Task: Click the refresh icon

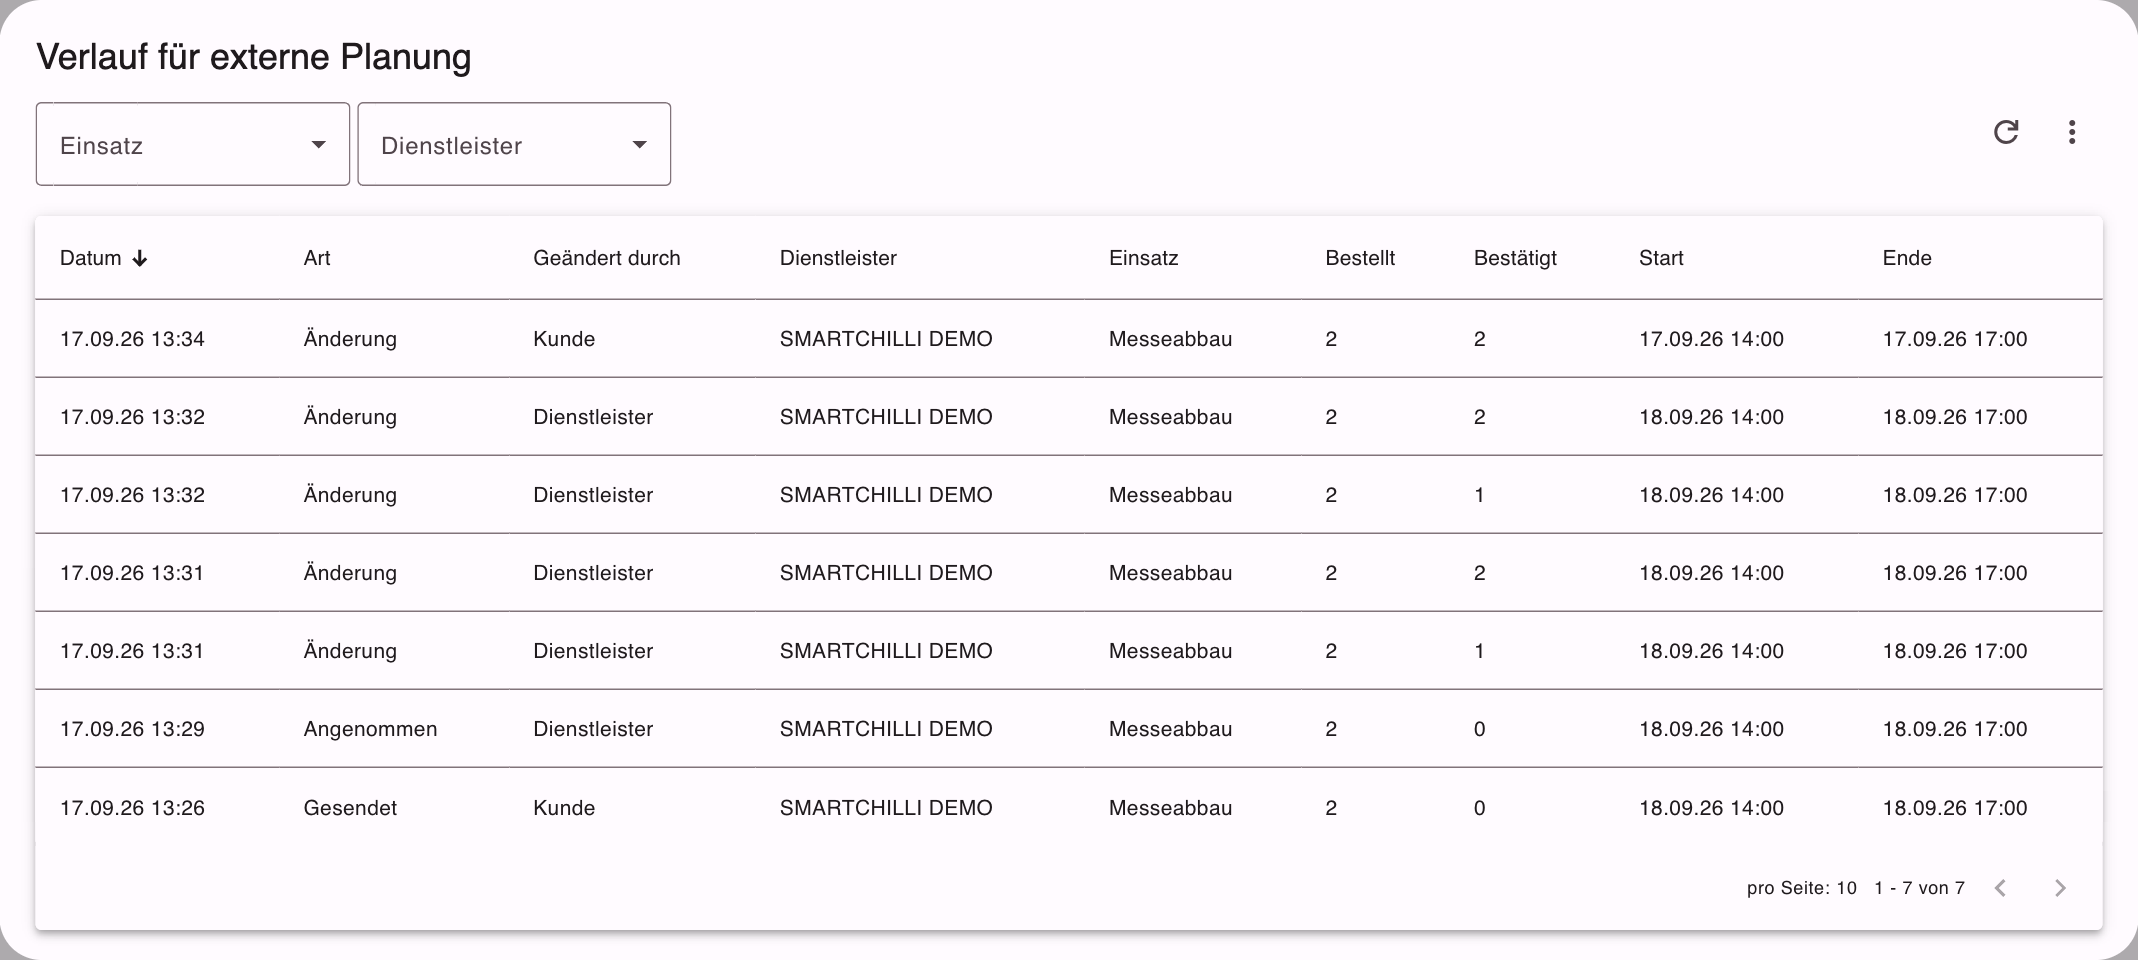Action: (x=2006, y=132)
